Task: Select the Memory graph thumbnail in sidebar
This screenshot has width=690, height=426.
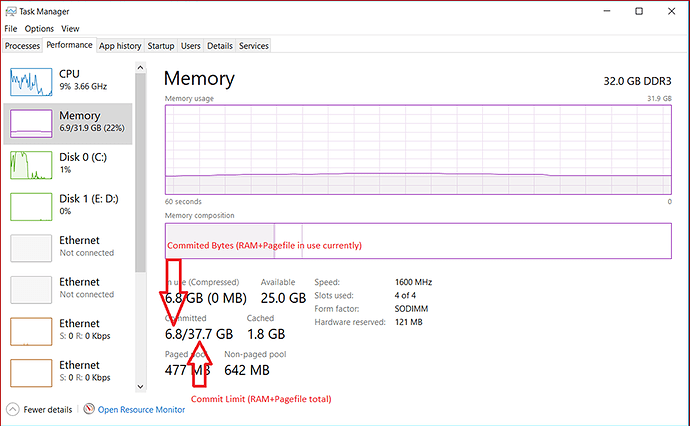Action: 31,124
